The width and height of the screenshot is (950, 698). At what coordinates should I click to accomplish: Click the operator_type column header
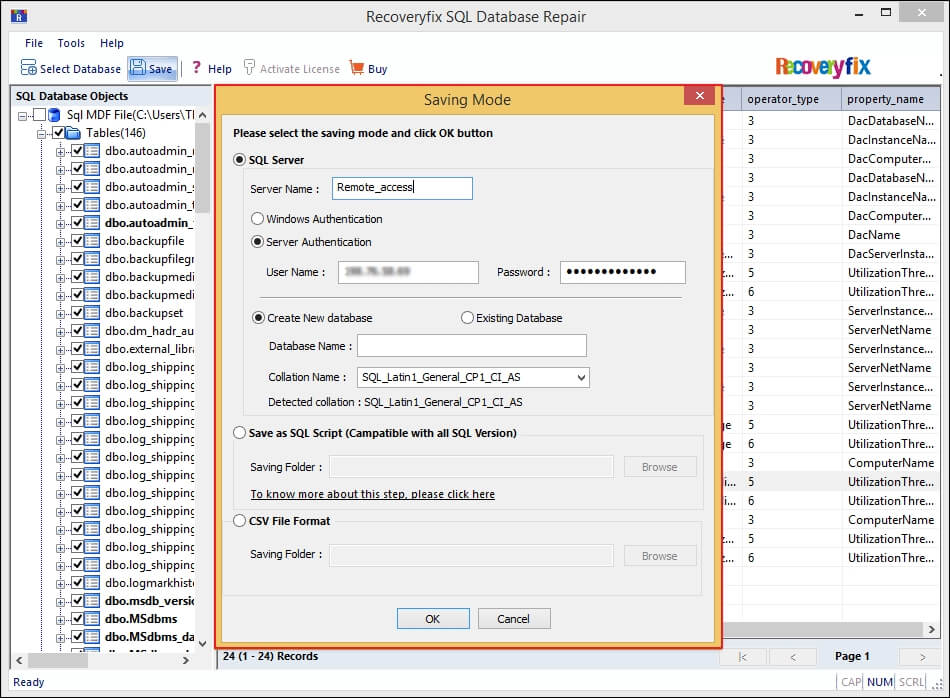pos(791,99)
